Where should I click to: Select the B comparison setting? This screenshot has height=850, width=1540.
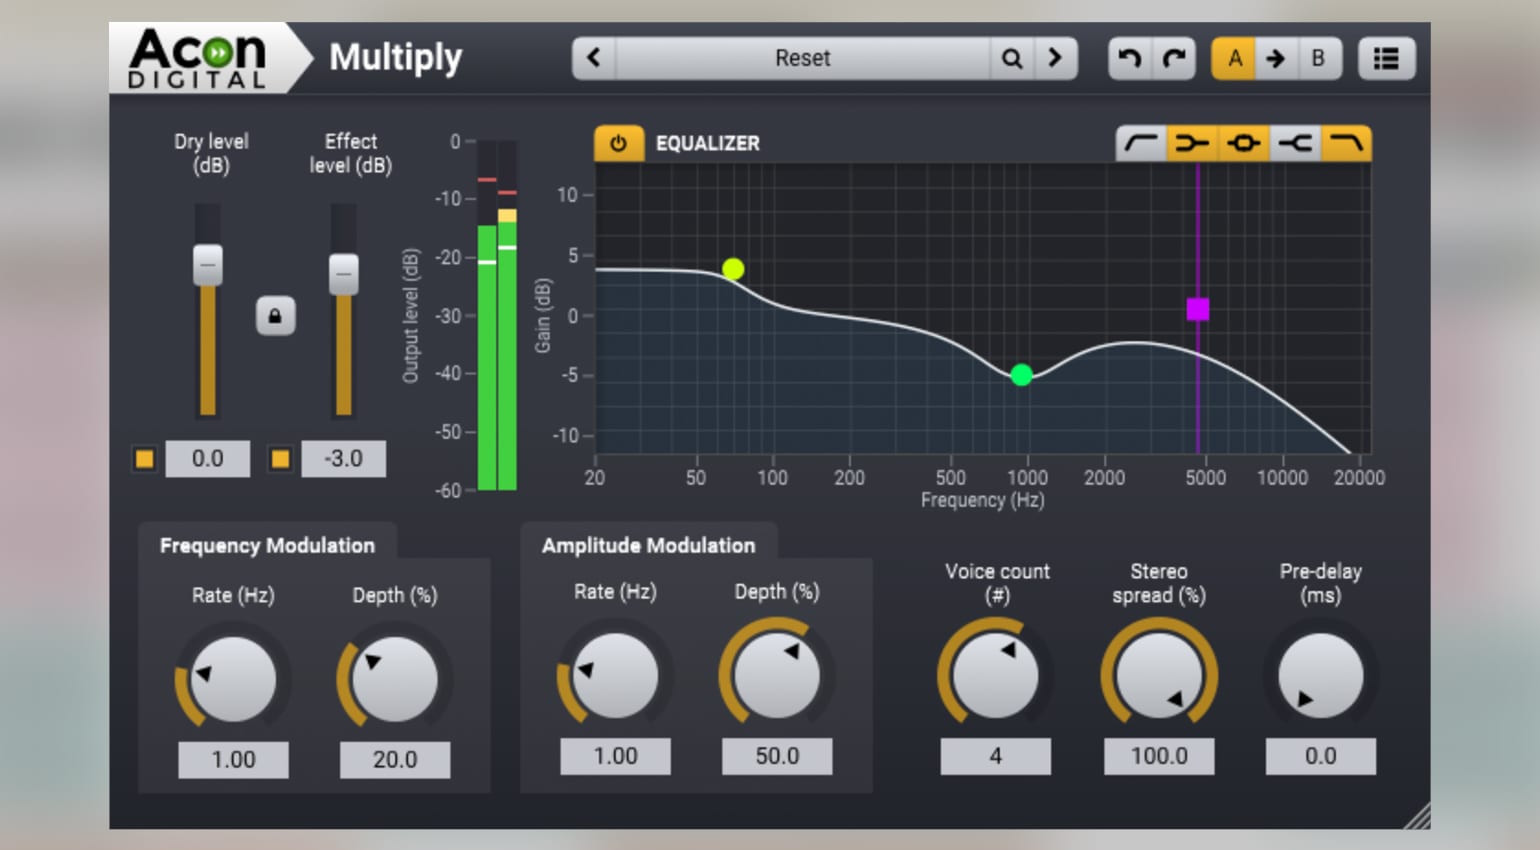click(1319, 58)
